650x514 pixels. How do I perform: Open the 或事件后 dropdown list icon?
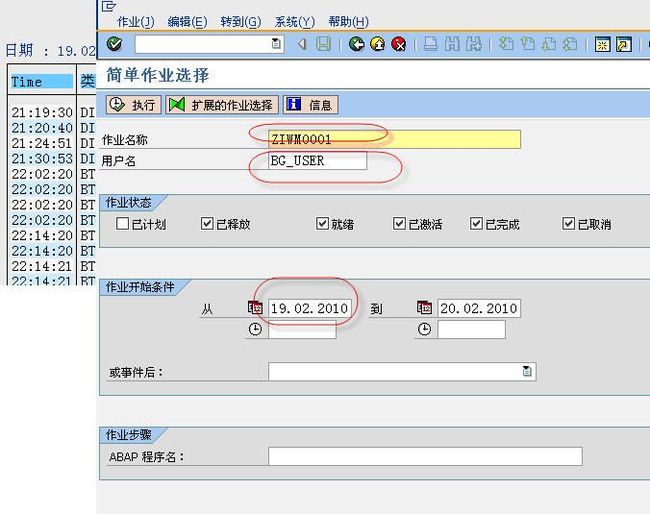click(527, 371)
